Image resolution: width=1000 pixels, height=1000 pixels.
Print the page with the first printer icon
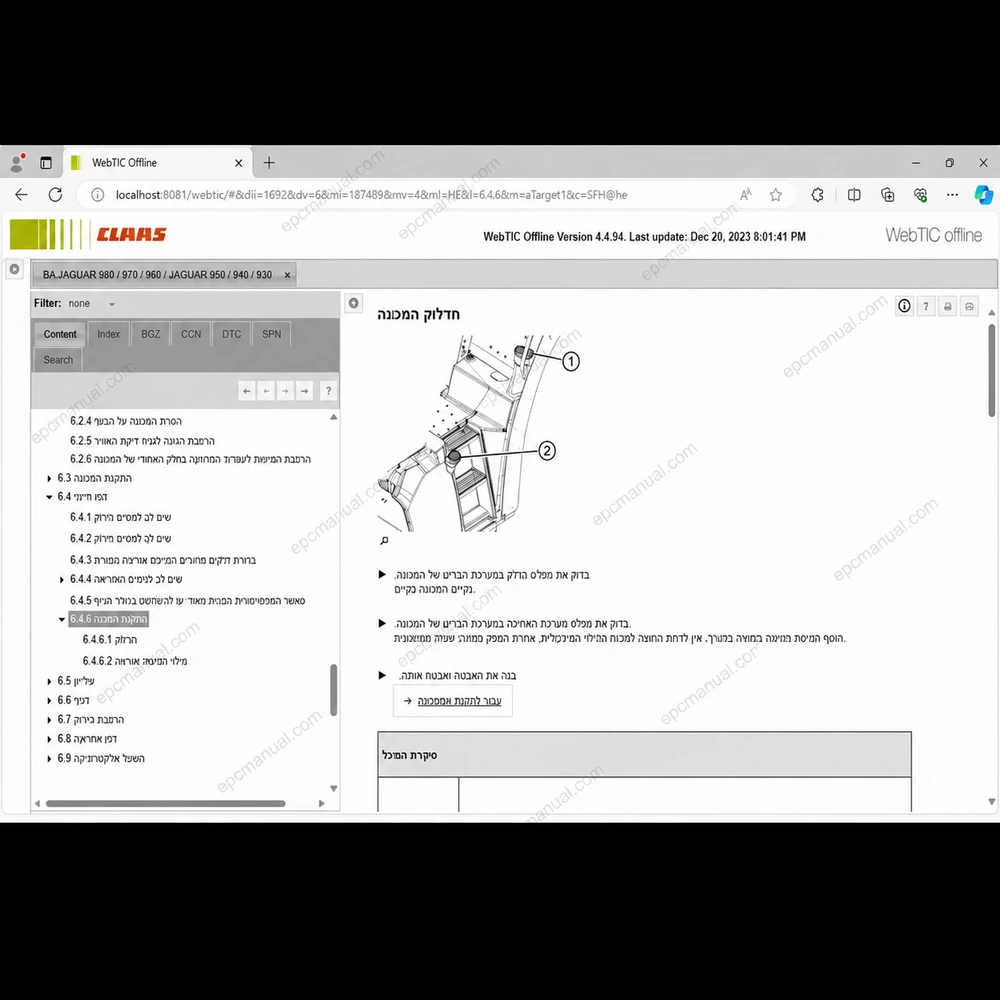(x=948, y=307)
